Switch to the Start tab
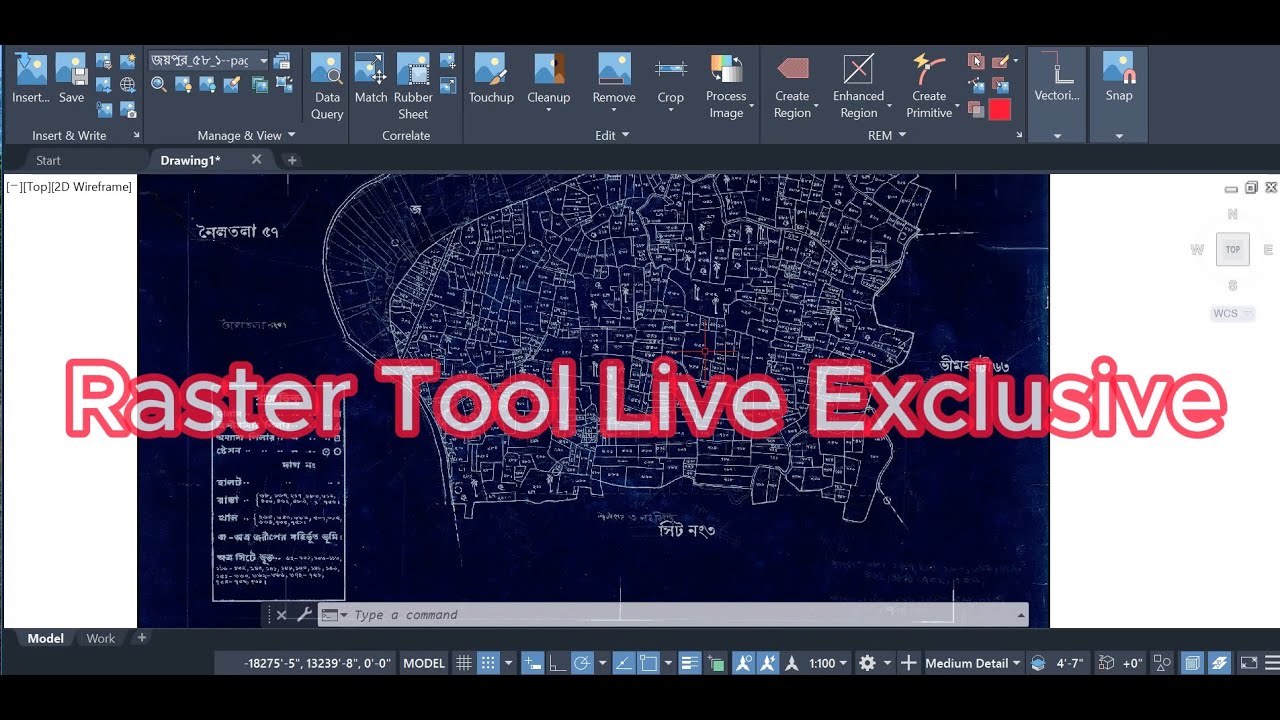Image resolution: width=1280 pixels, height=720 pixels. point(48,160)
